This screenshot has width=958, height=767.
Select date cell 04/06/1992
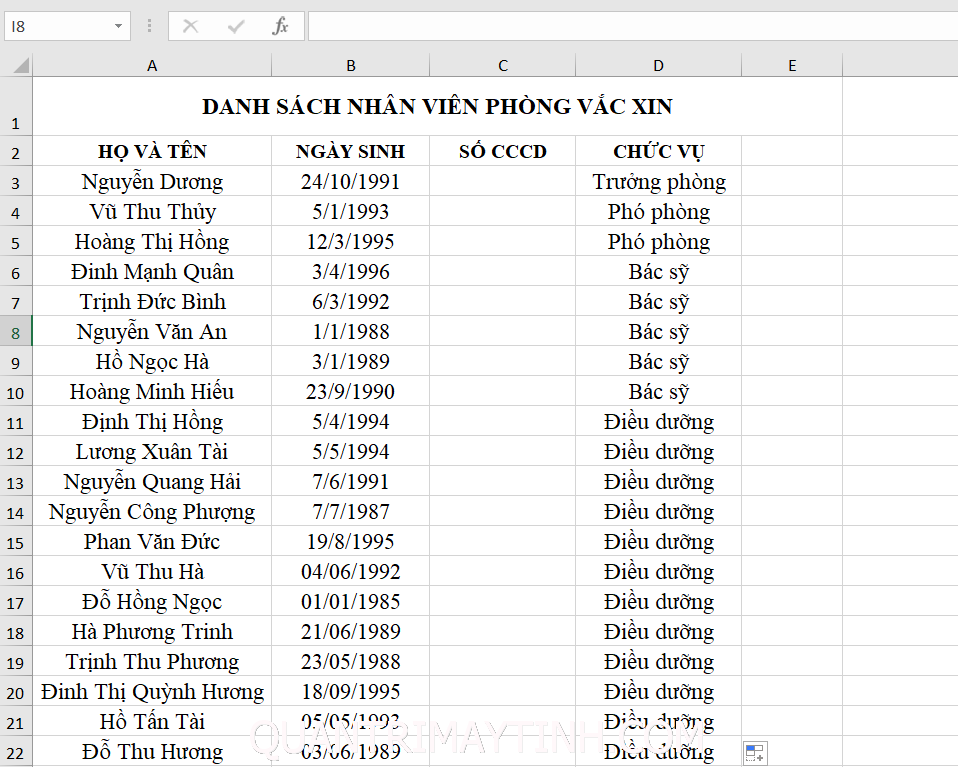pyautogui.click(x=351, y=571)
